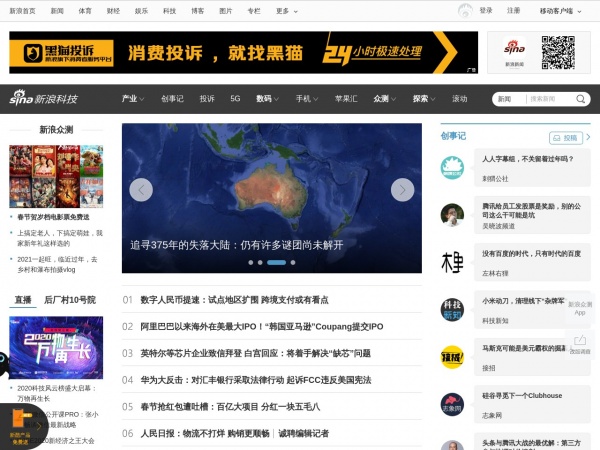Click the 消费投诉 black cat banner ad

[x=243, y=52]
